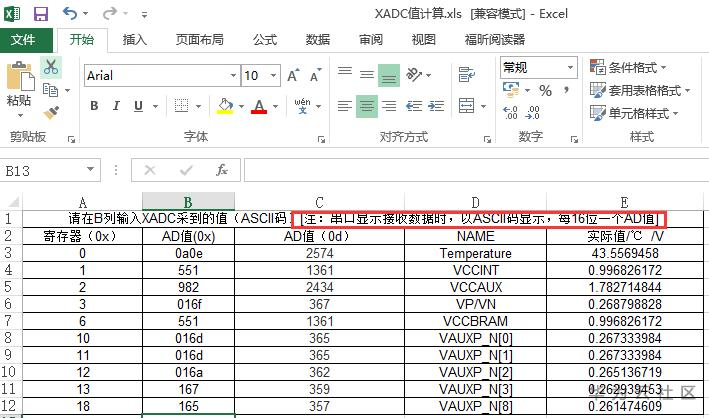Toggle the Center alignment icon
The height and width of the screenshot is (418, 709).
point(367,106)
